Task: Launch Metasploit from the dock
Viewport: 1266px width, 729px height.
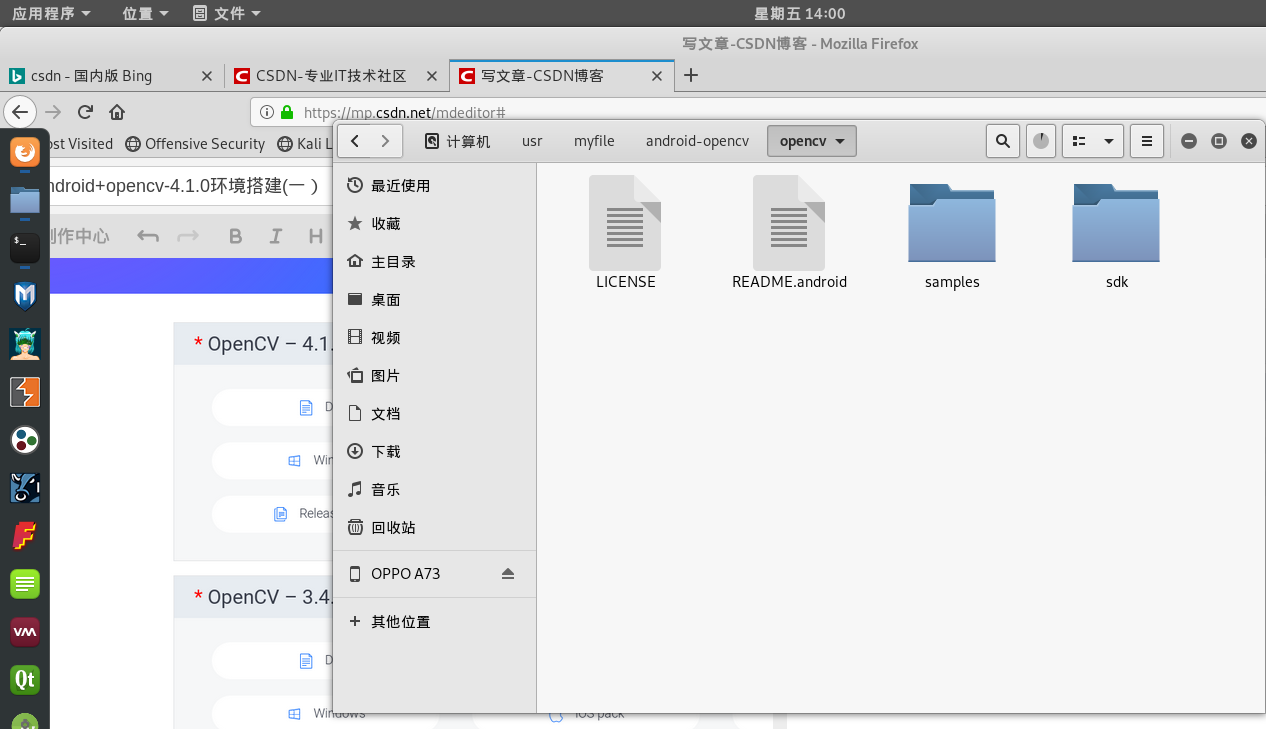Action: pyautogui.click(x=24, y=296)
